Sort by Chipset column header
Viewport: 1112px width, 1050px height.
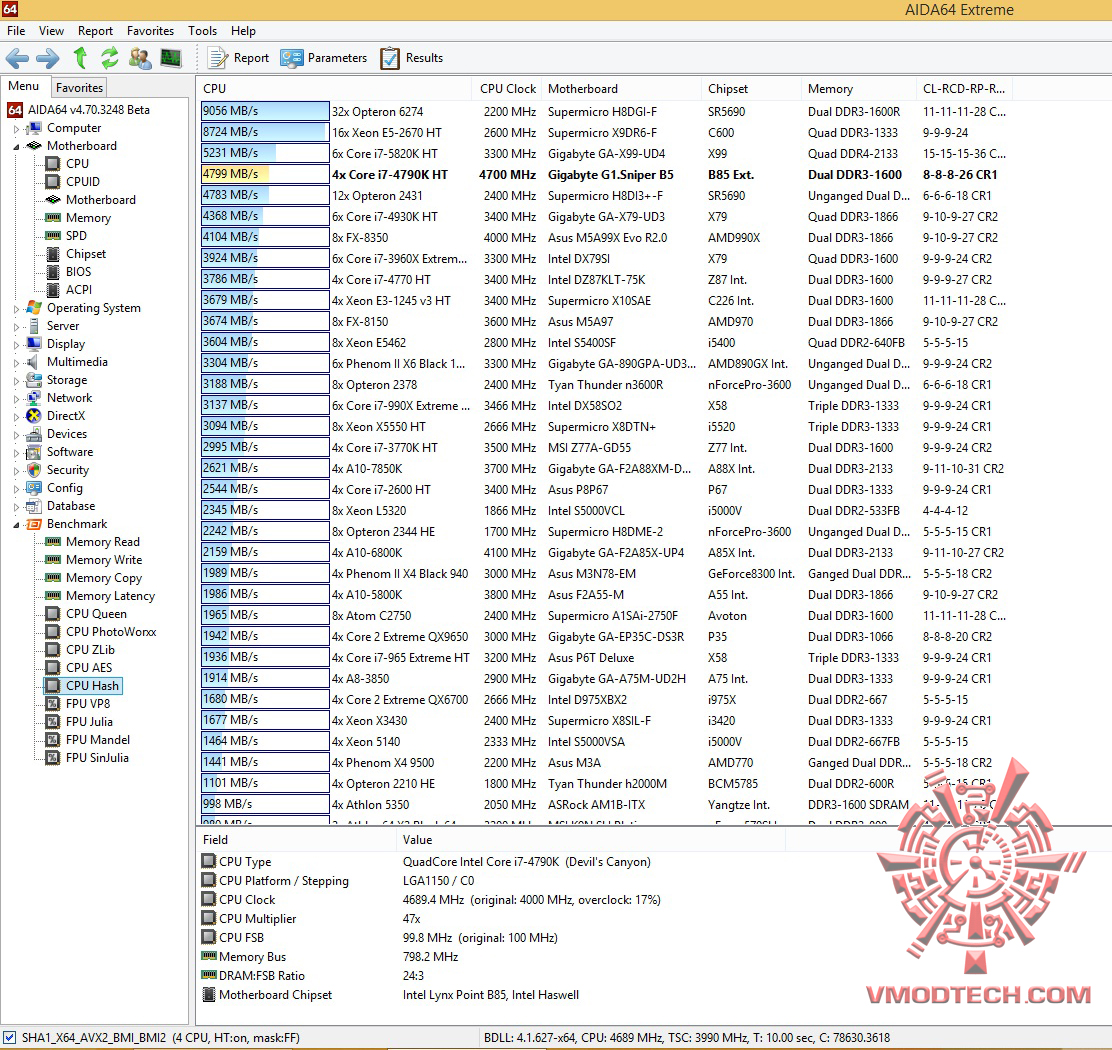[x=752, y=89]
